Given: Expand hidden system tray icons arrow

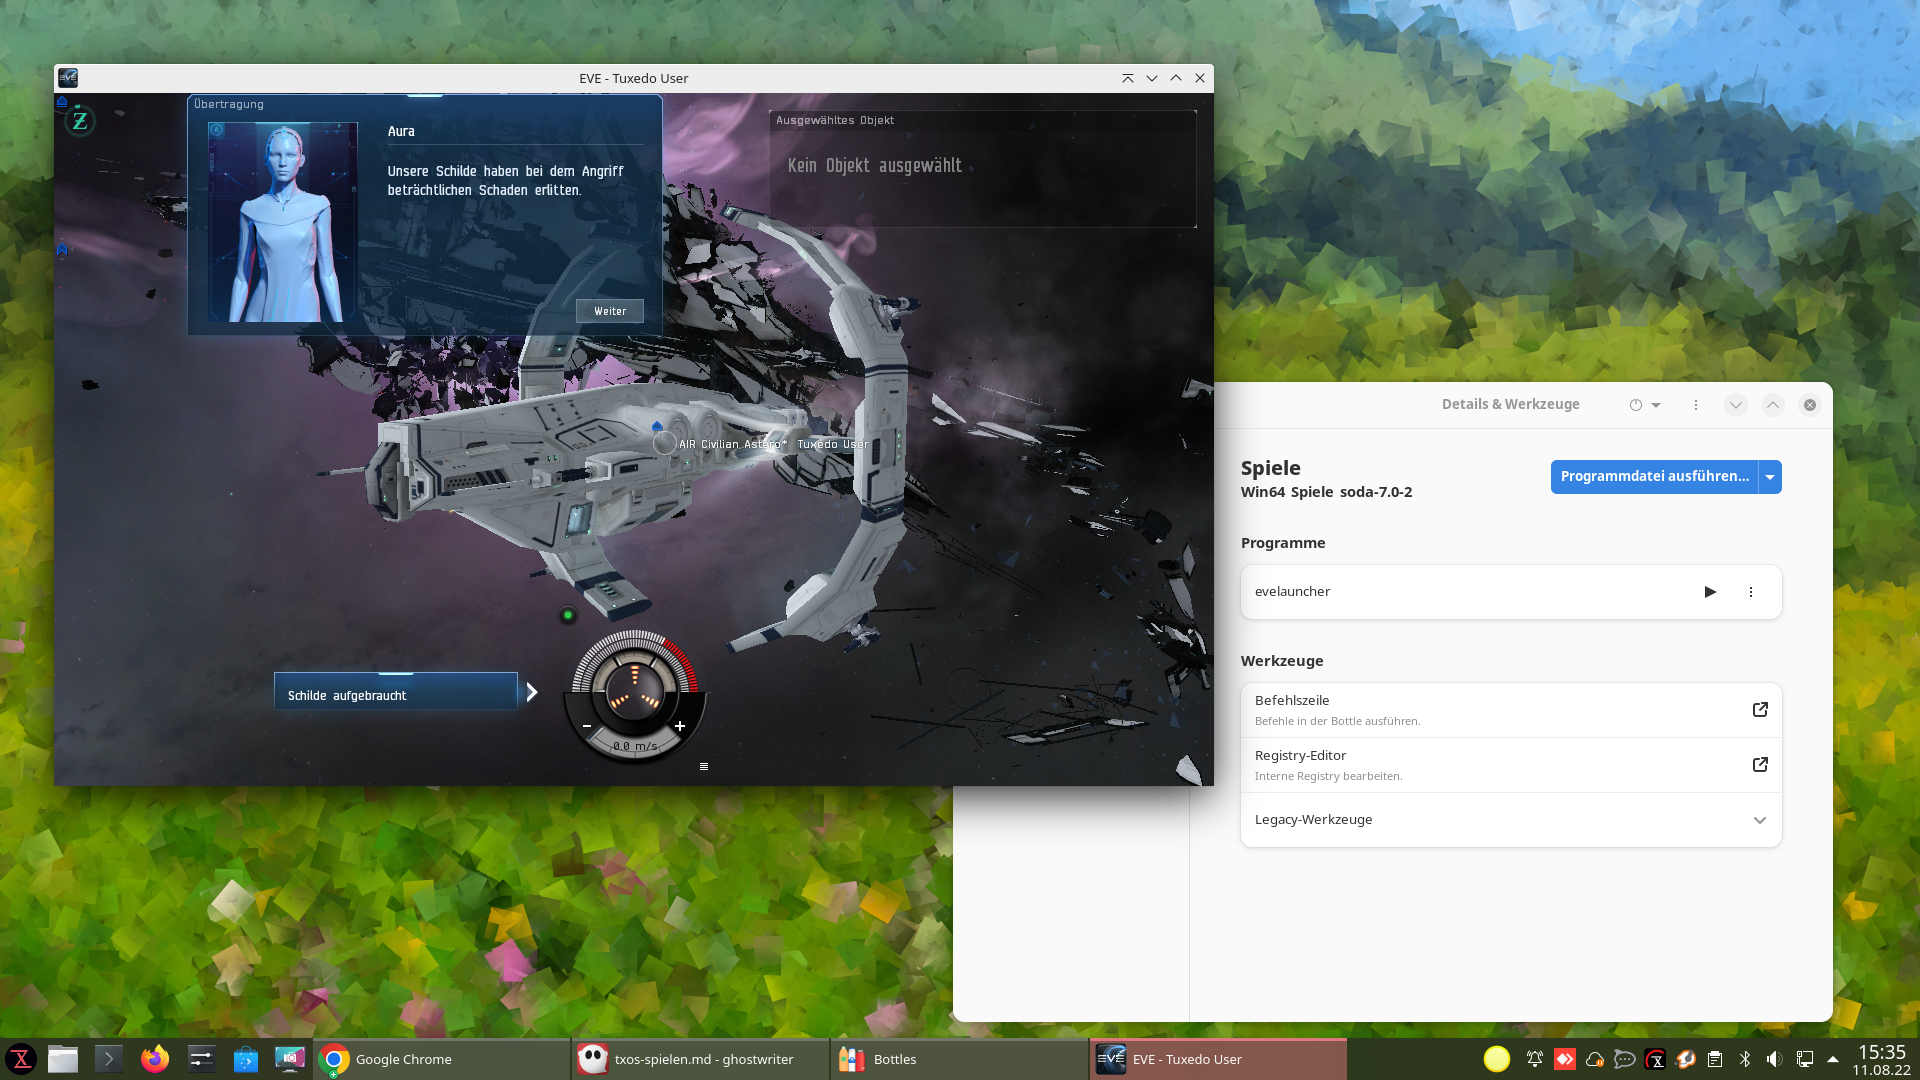Looking at the screenshot, I should (1833, 1059).
